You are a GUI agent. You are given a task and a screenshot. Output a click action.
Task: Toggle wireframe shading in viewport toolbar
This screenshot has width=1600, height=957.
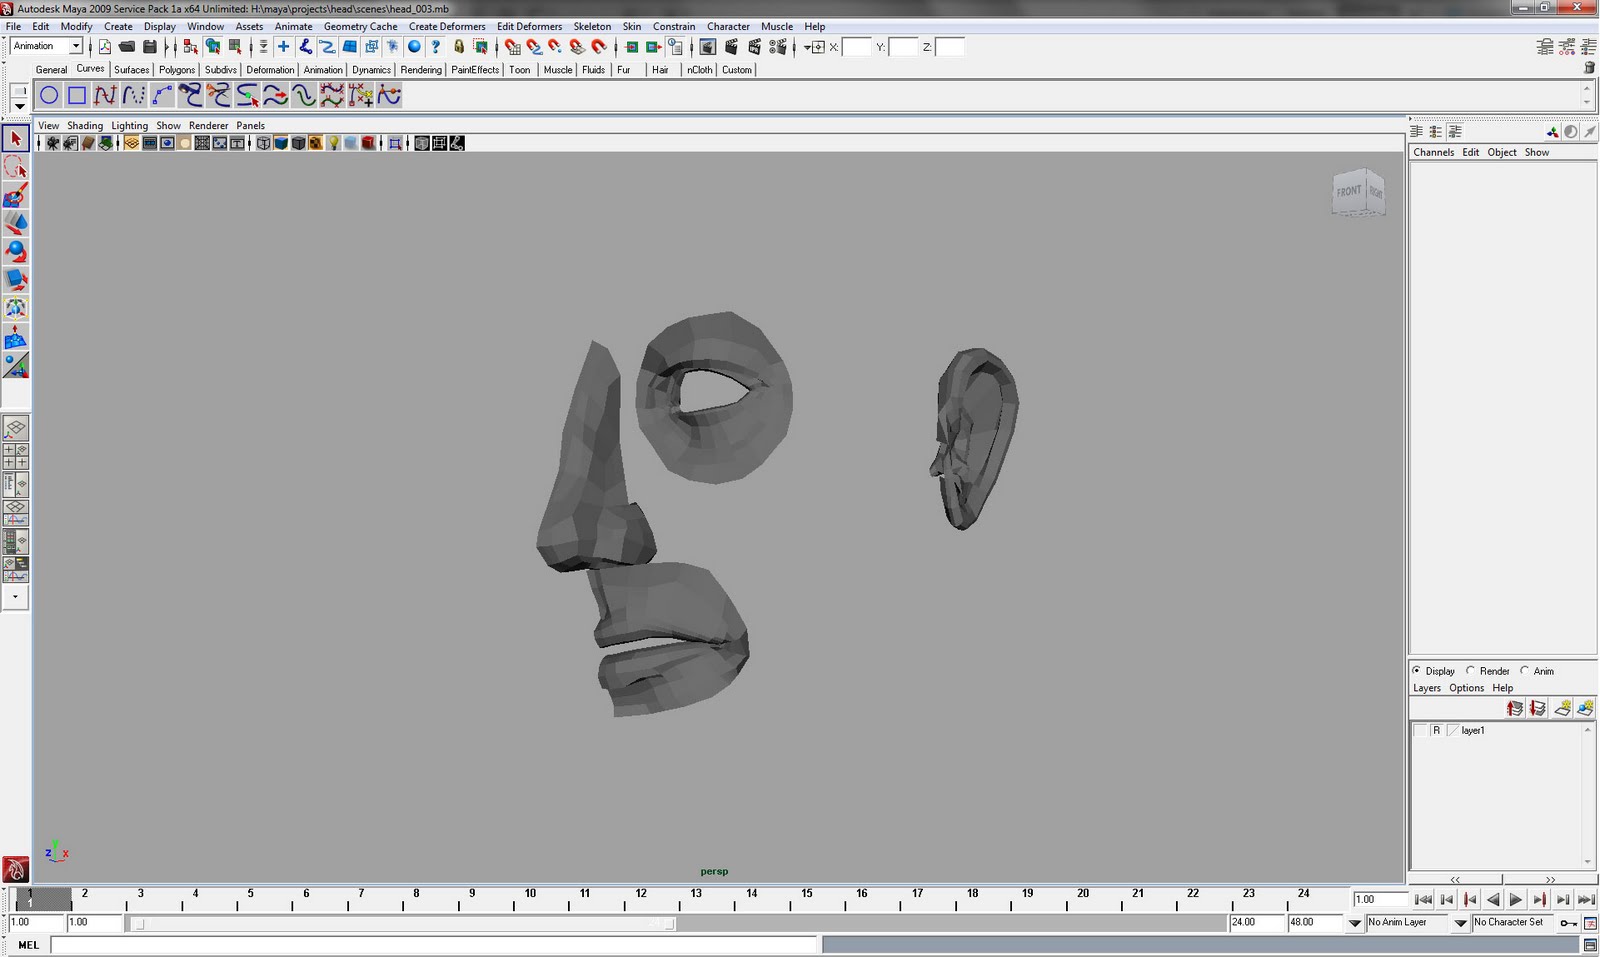pyautogui.click(x=264, y=144)
